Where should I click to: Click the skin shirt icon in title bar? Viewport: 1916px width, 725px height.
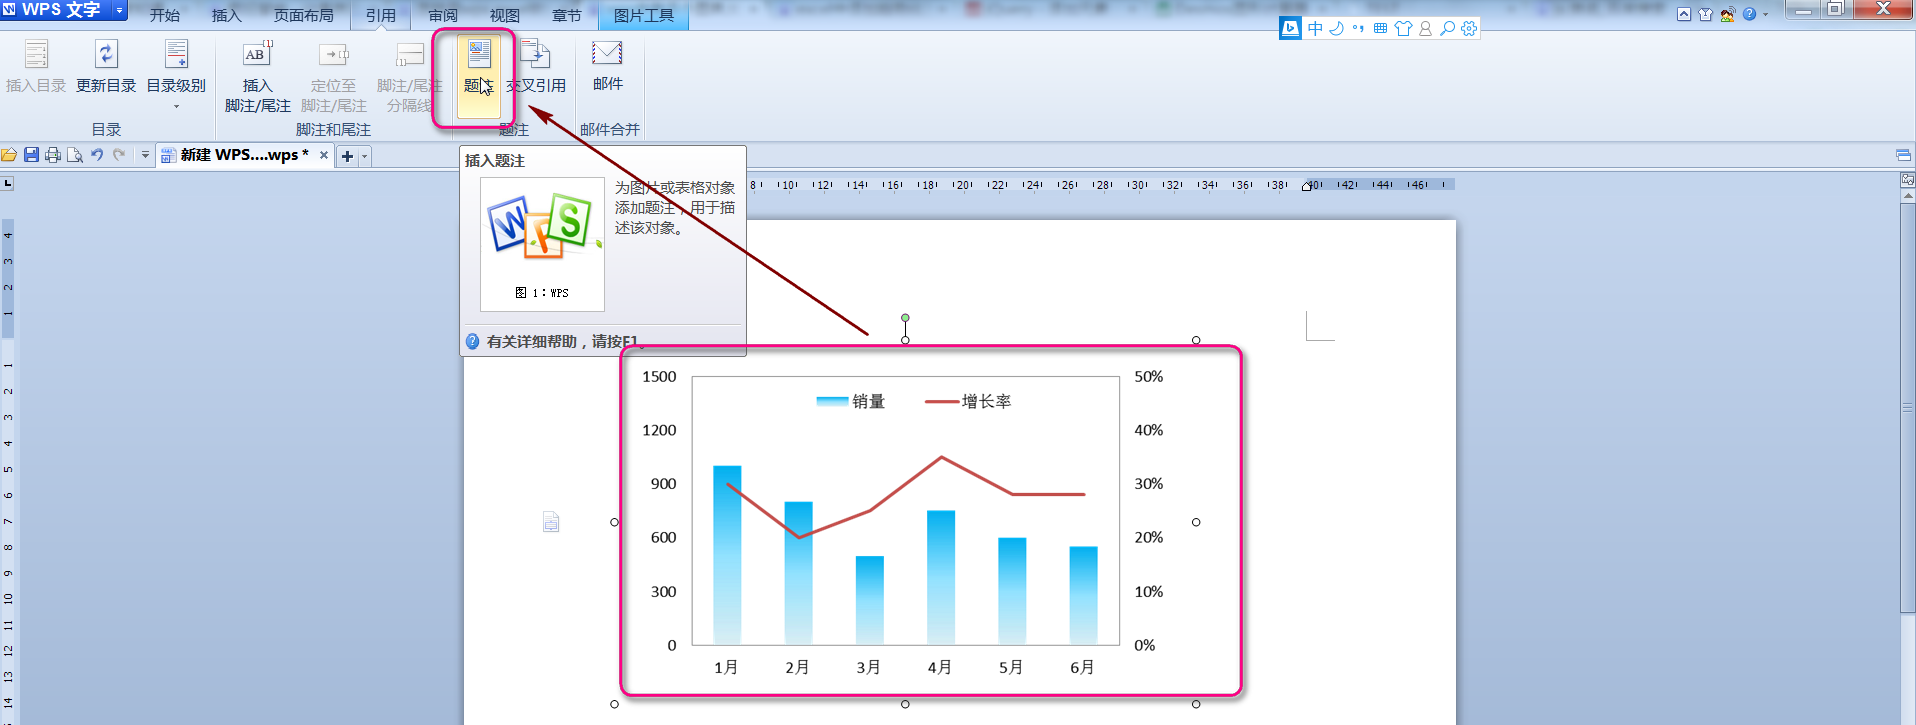pyautogui.click(x=1705, y=14)
